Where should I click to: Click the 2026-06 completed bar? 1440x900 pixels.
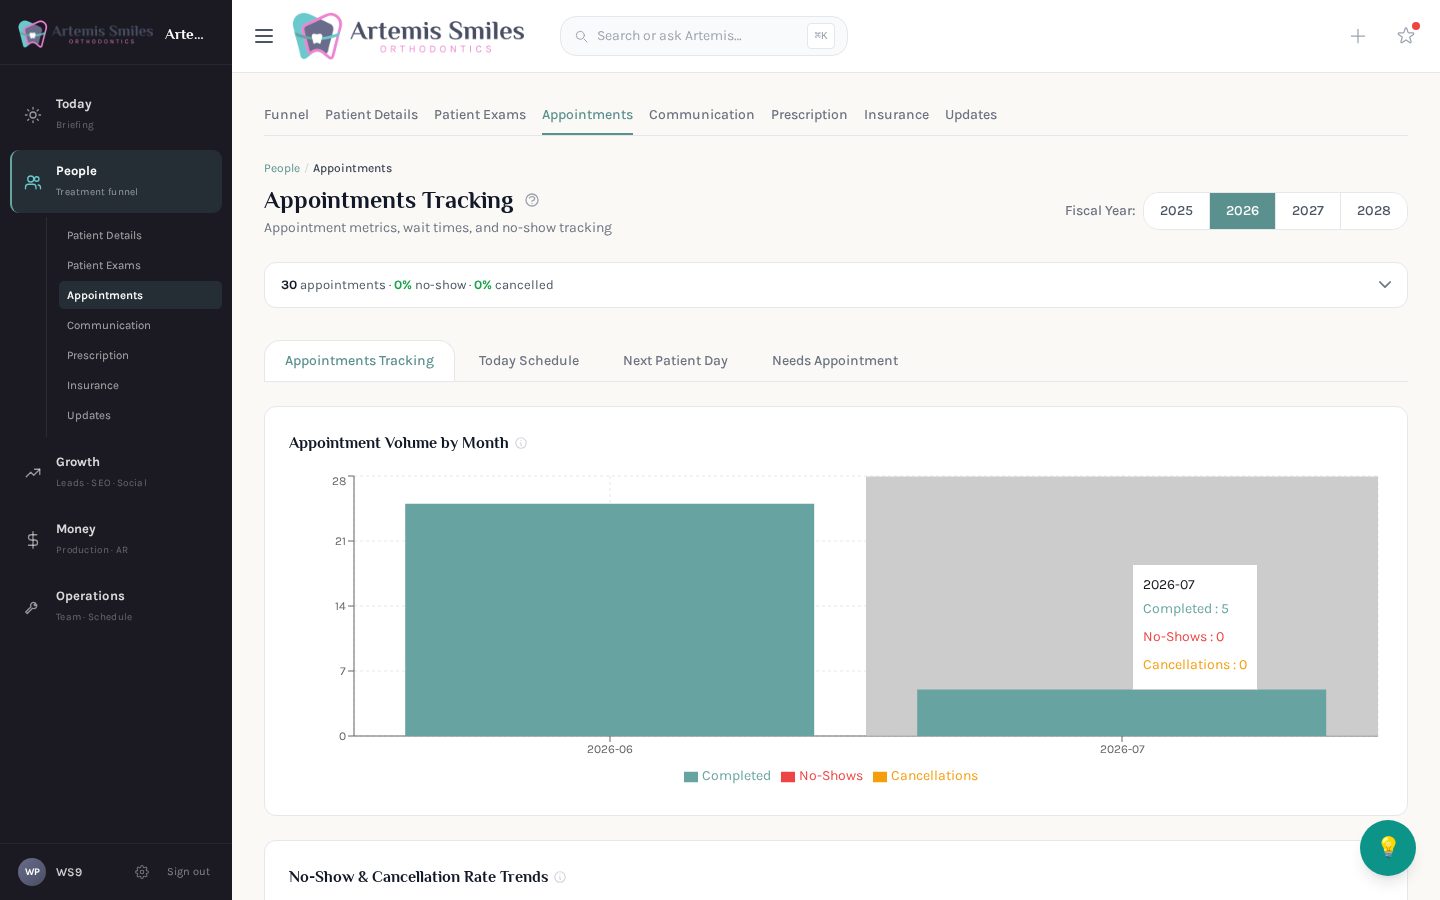(x=609, y=620)
